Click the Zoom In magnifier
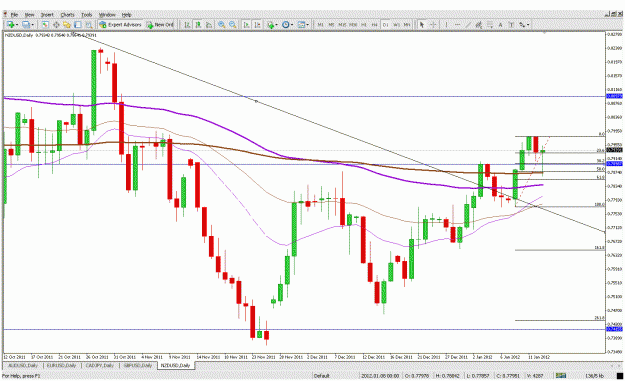625x381 pixels. (221, 25)
